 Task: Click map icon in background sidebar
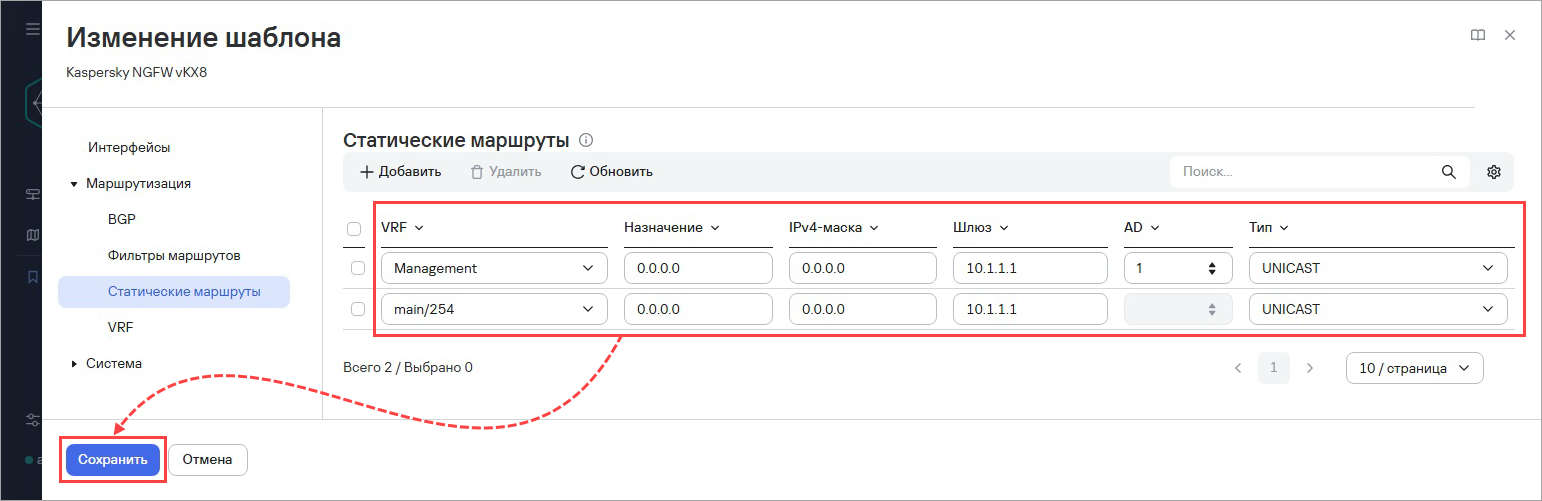click(x=32, y=235)
